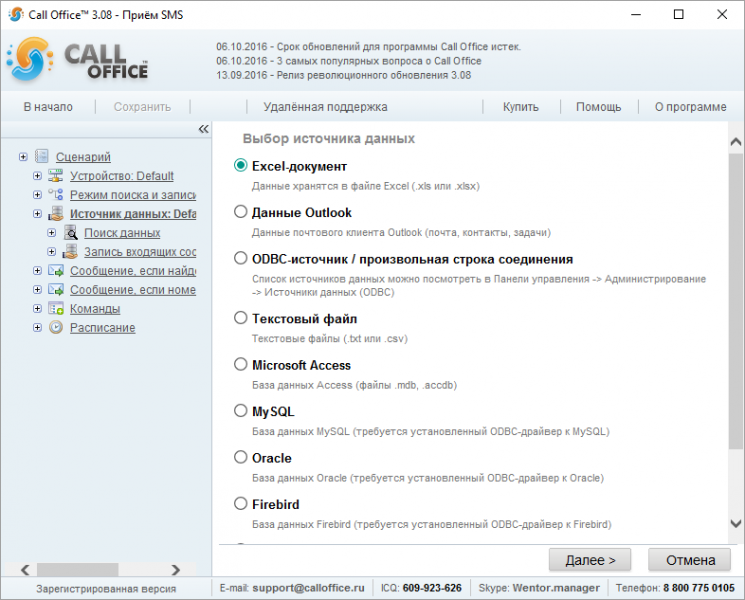This screenshot has width=745, height=600.
Task: Click the scroll up arrow
Action: pyautogui.click(x=735, y=142)
